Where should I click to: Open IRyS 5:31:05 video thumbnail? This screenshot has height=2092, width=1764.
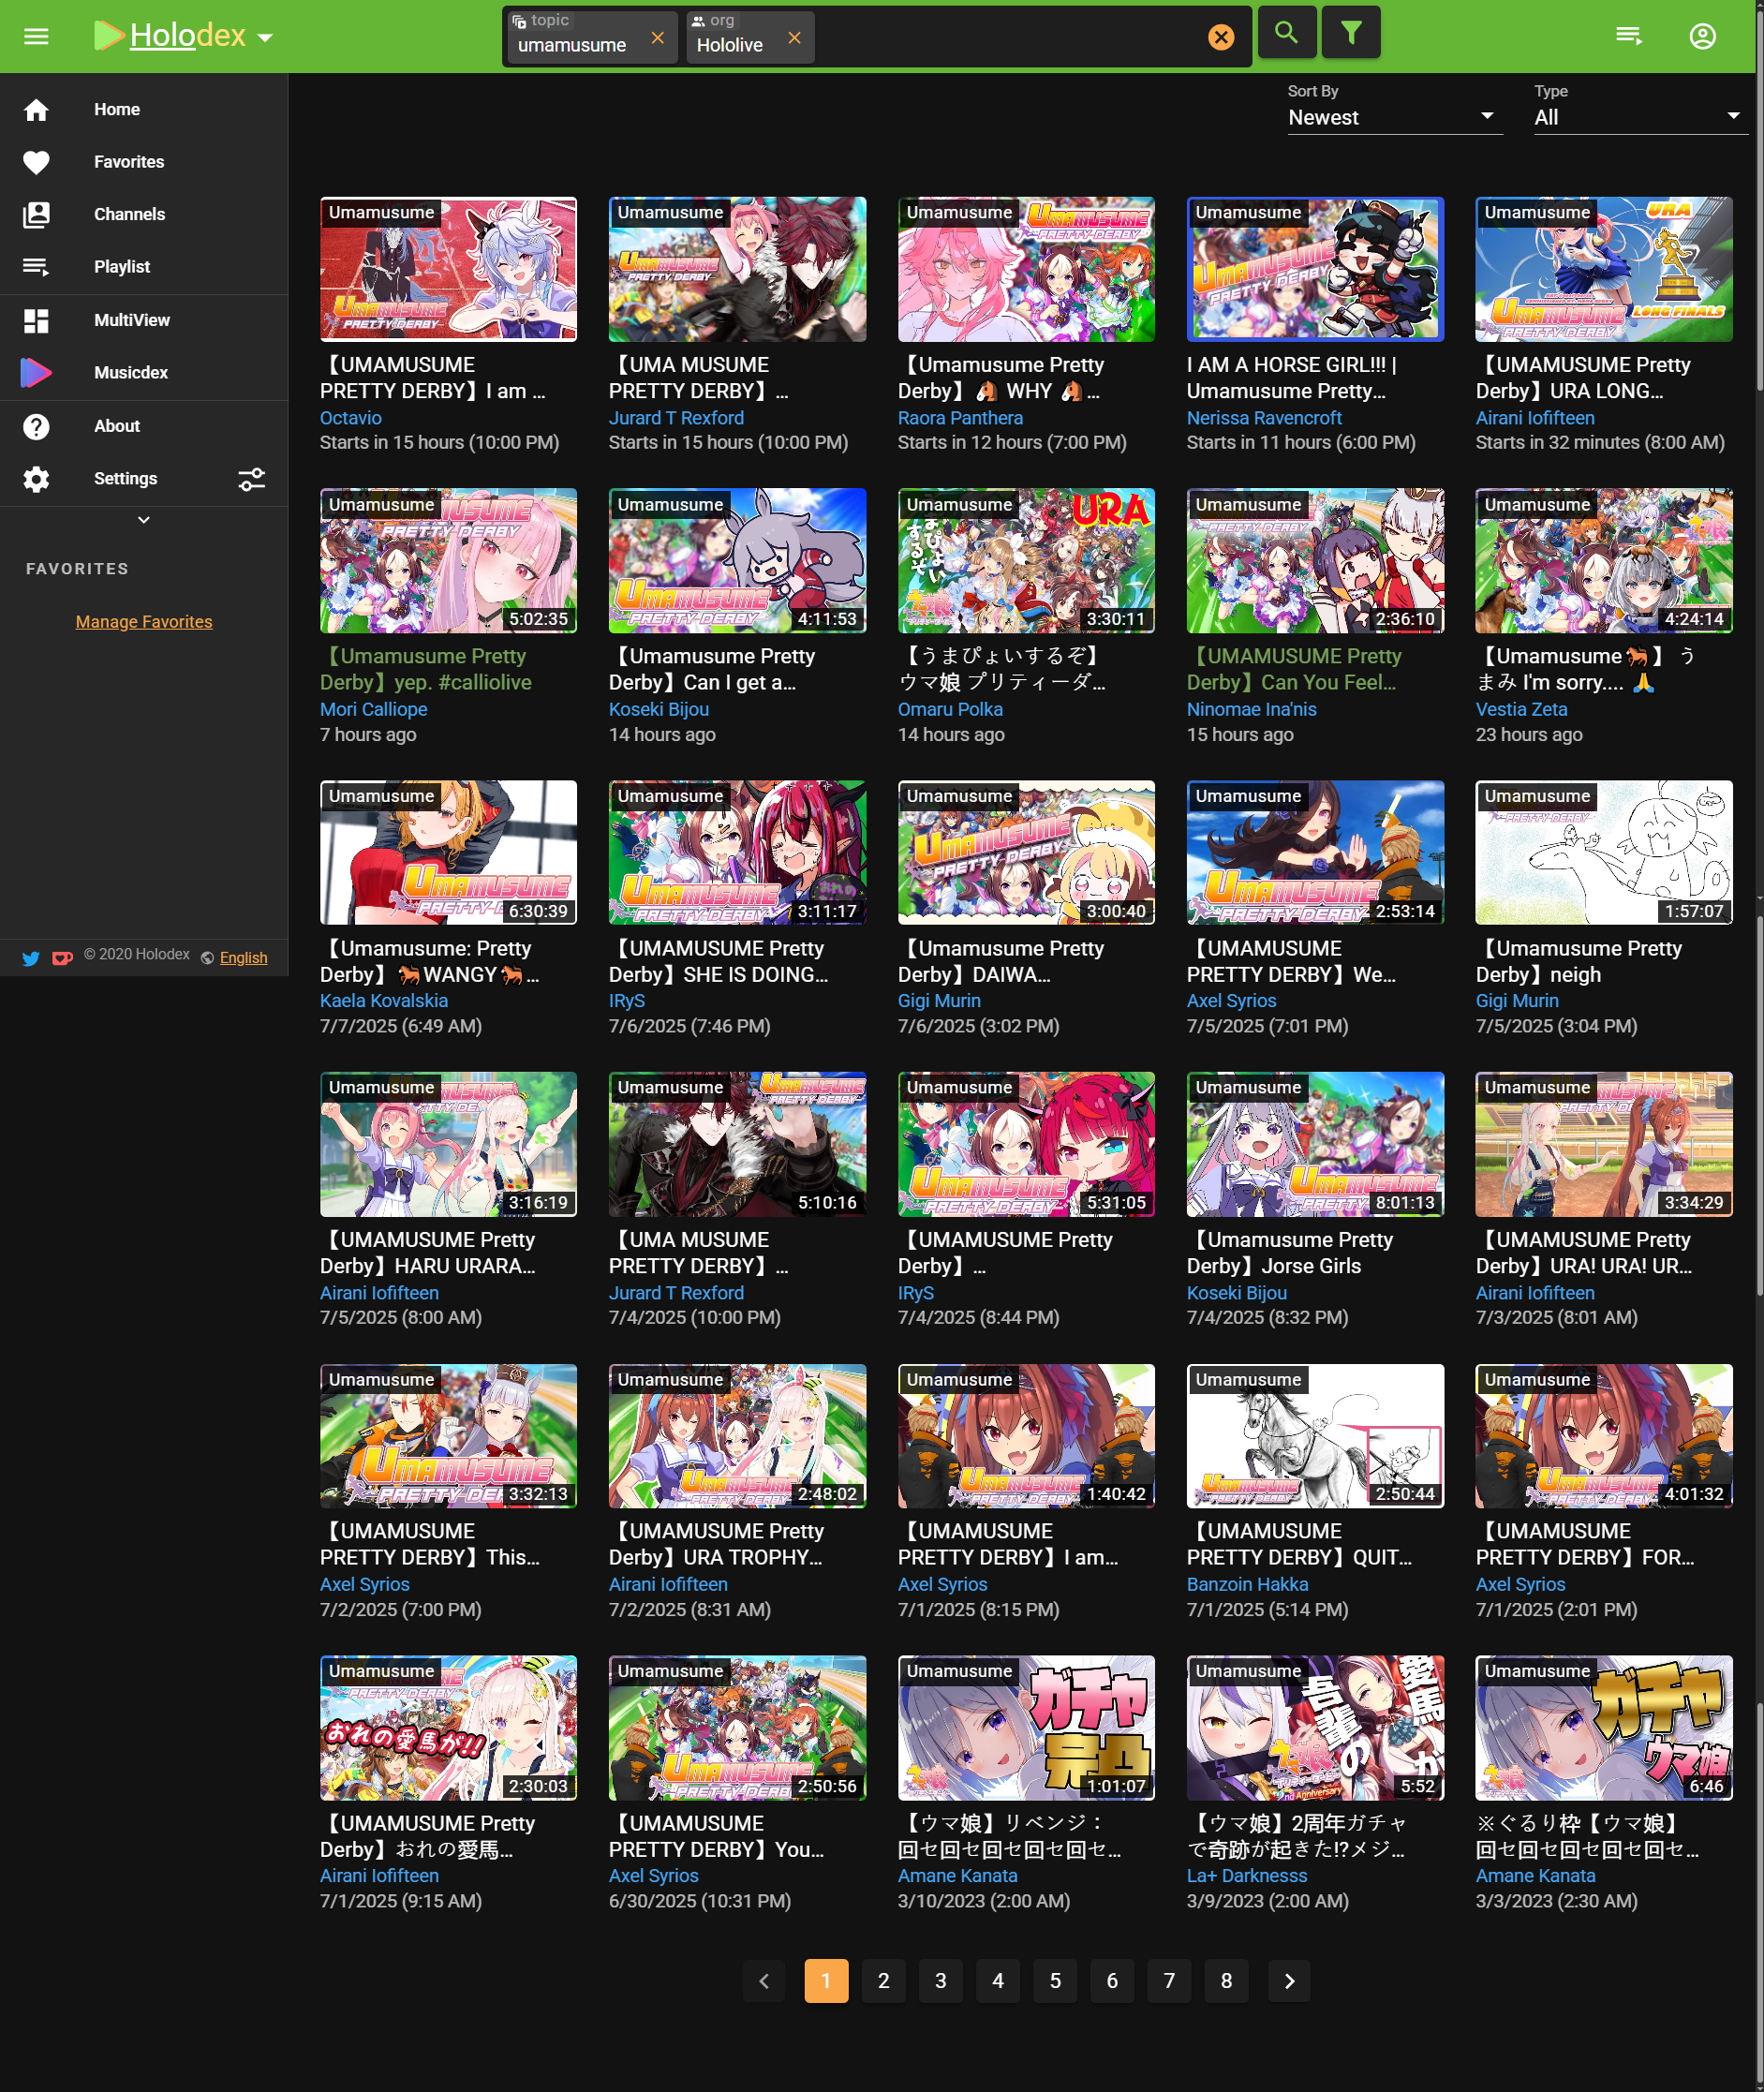(1026, 1144)
